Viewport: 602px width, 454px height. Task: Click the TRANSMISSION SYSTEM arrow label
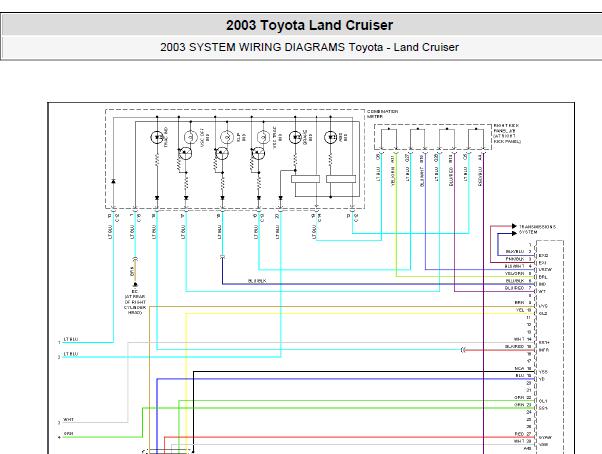click(537, 229)
